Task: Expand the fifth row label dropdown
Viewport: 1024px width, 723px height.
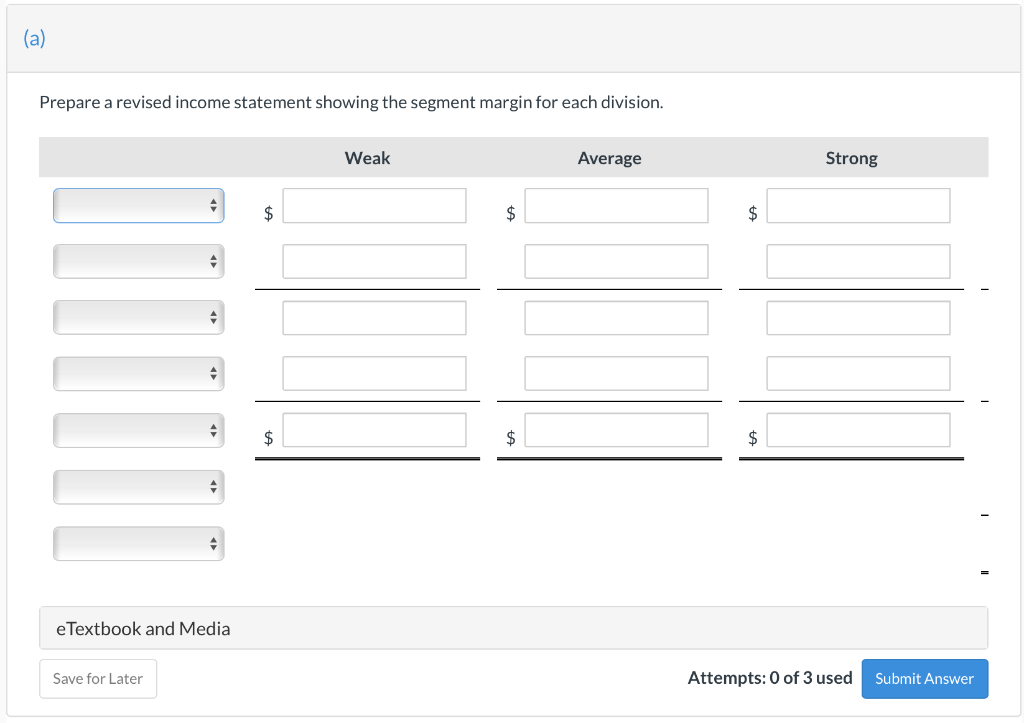Action: (139, 431)
